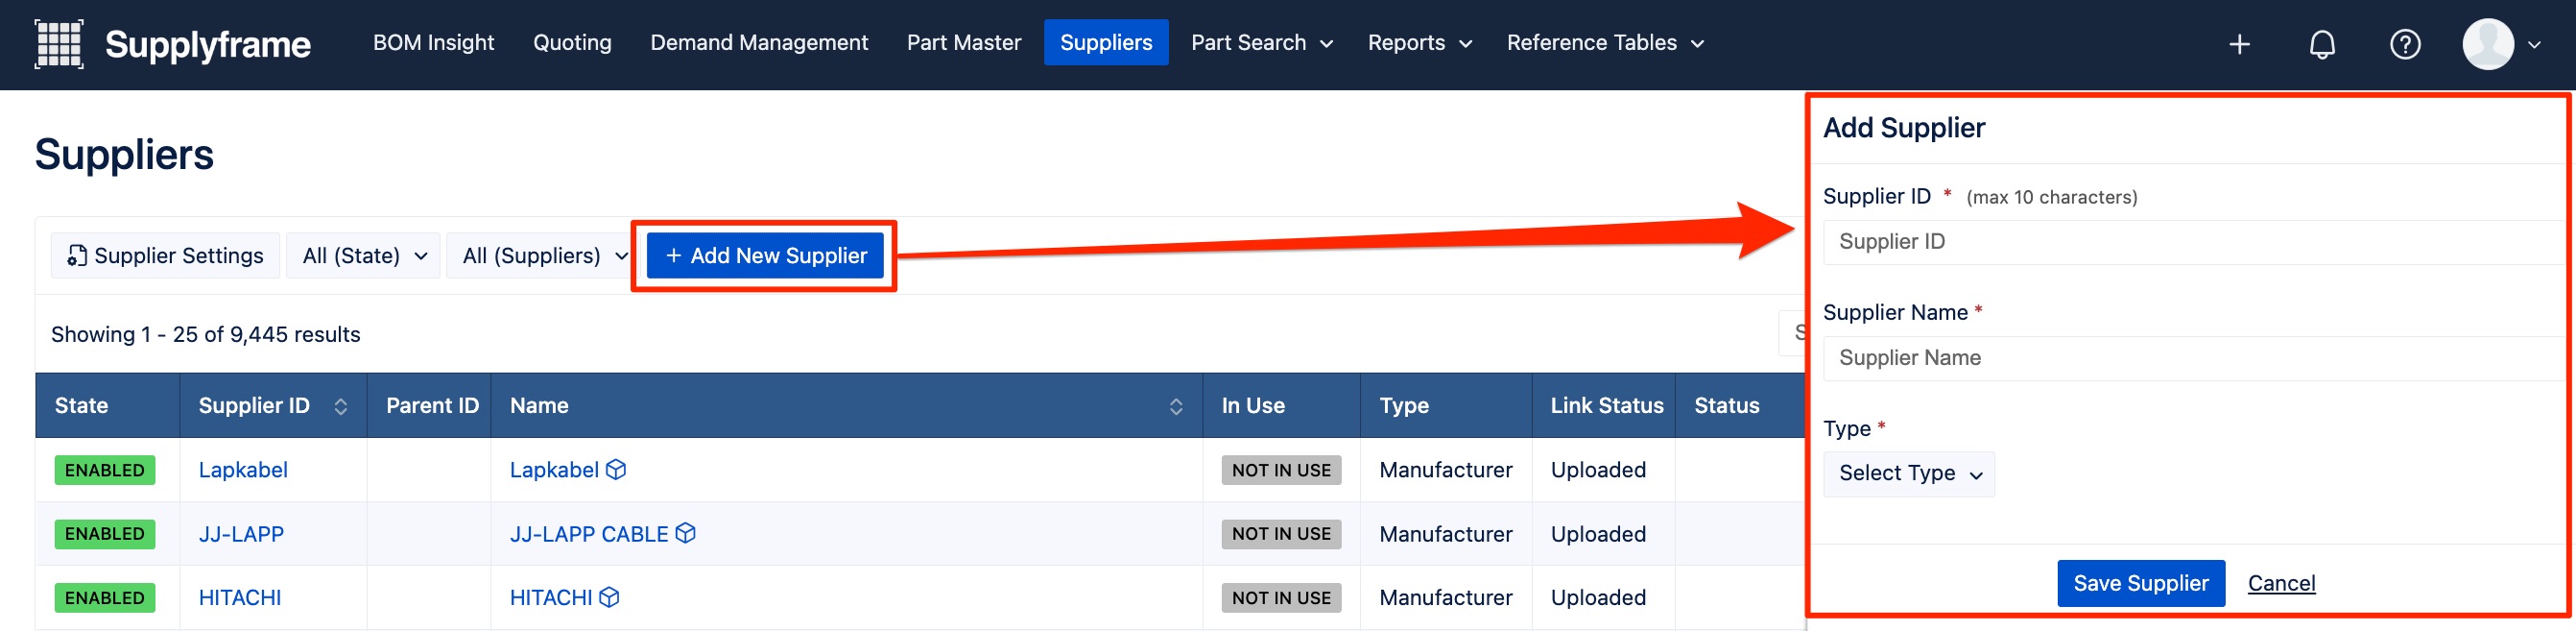Click the cube icon next to Lapkabel name
This screenshot has width=2576, height=631.
tap(616, 470)
